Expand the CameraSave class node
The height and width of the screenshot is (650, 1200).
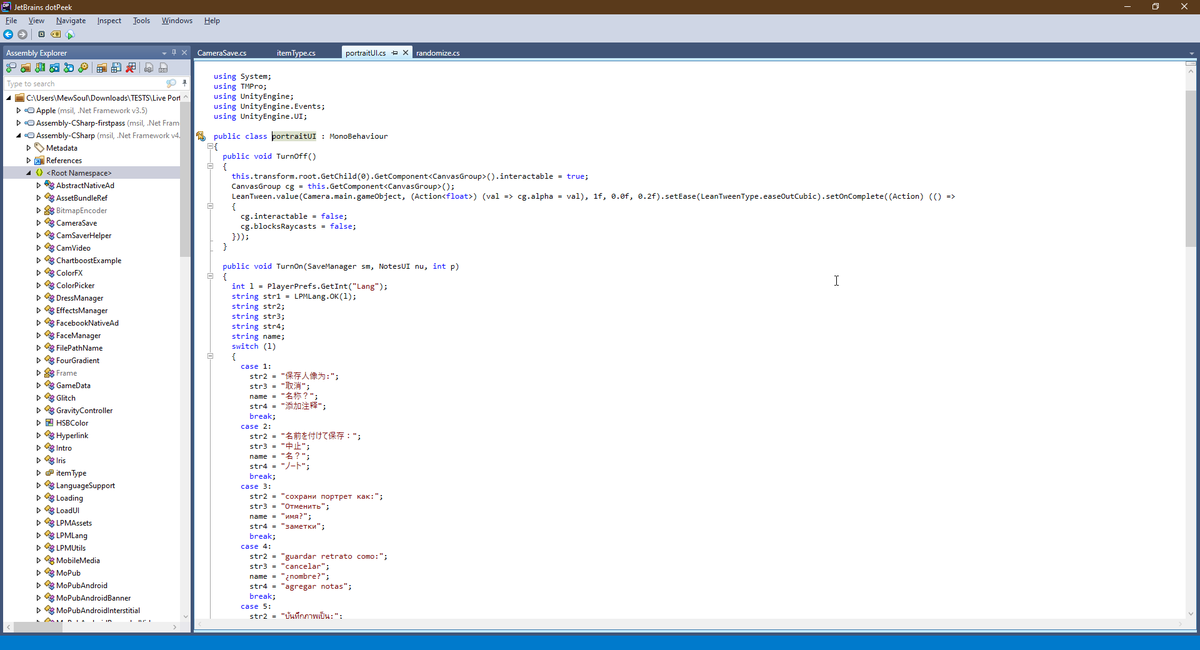[x=38, y=223]
